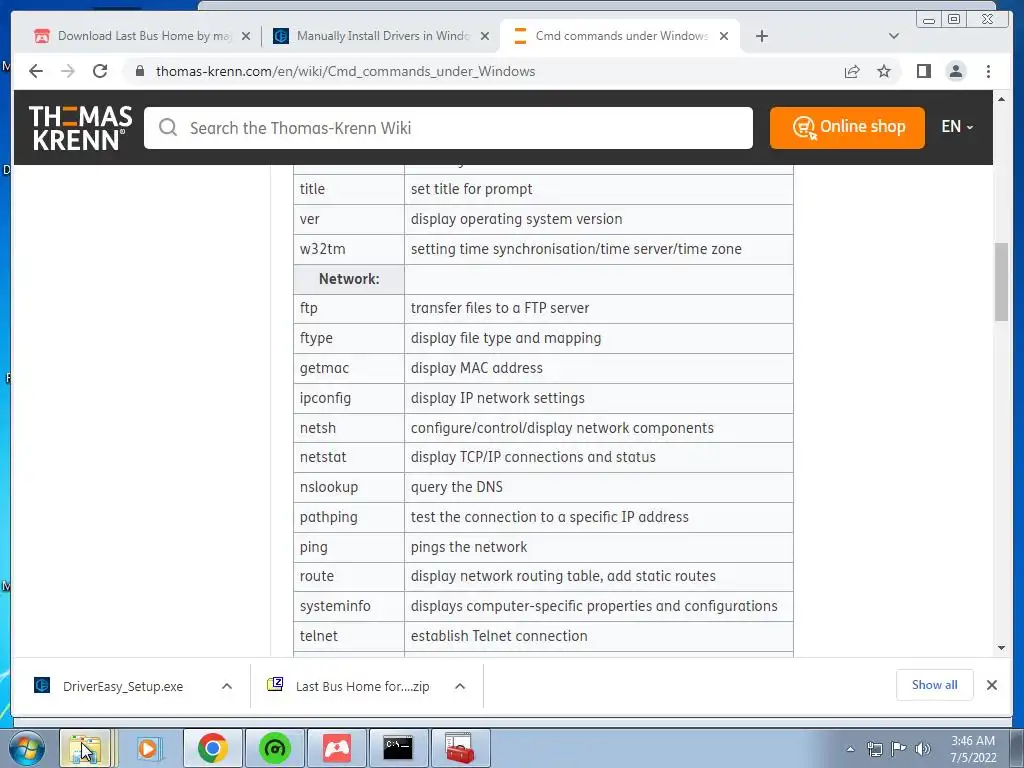The width and height of the screenshot is (1024, 768).
Task: Open Chrome from the taskbar
Action: [x=212, y=748]
